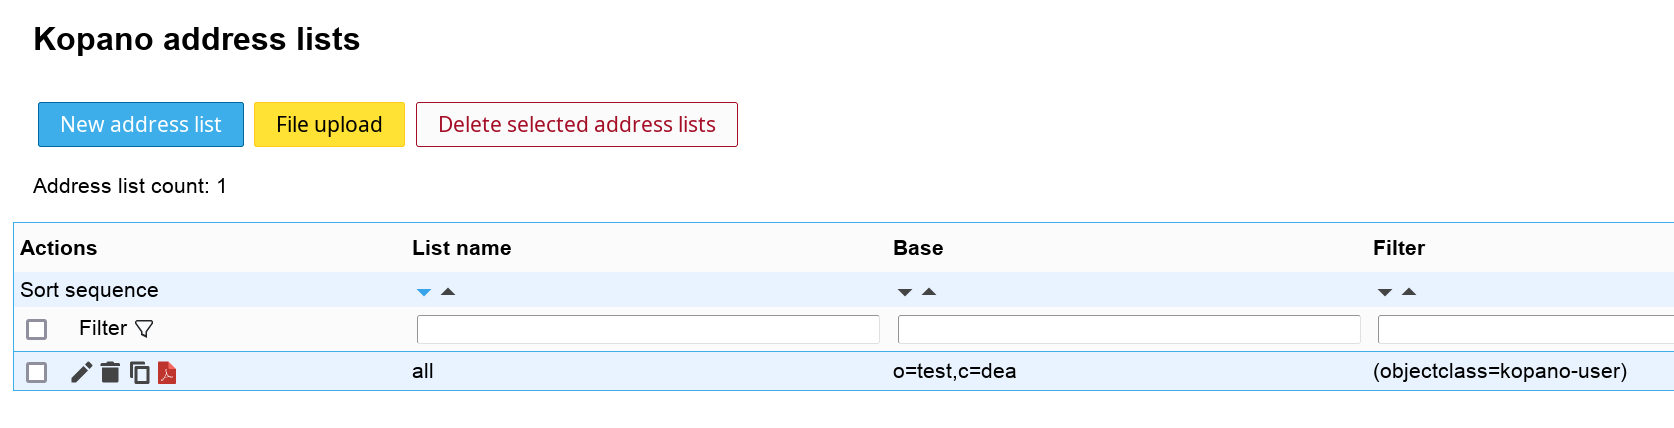Screen dimensions: 1674x428
Task: Sort Base column ascending
Action: click(929, 292)
